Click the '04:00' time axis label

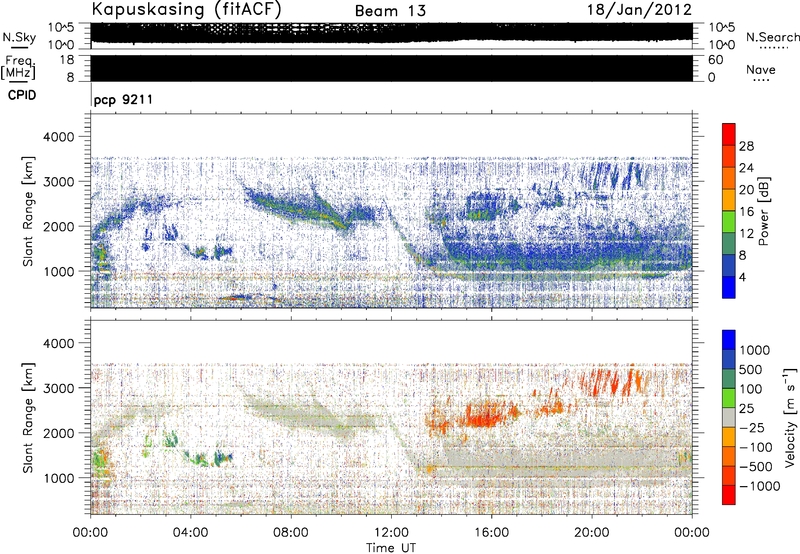[190, 533]
